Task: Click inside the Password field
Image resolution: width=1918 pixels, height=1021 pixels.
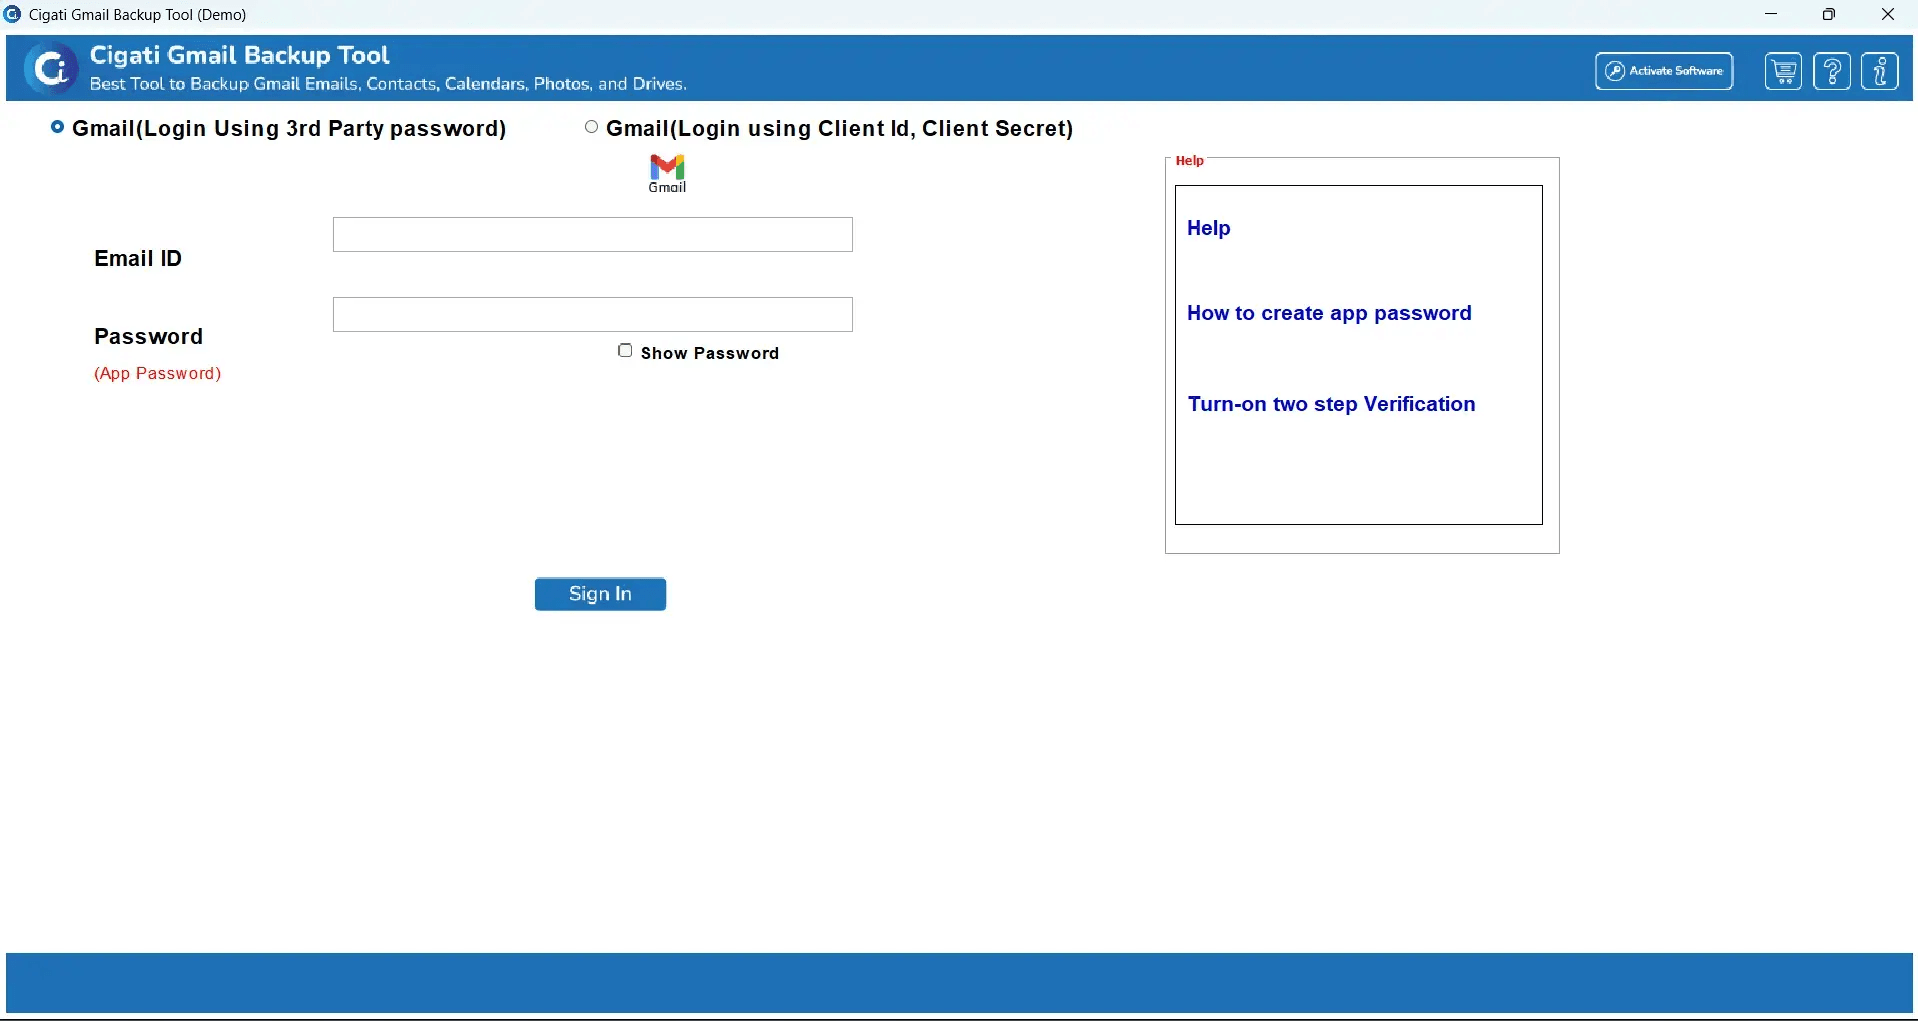Action: pyautogui.click(x=592, y=313)
